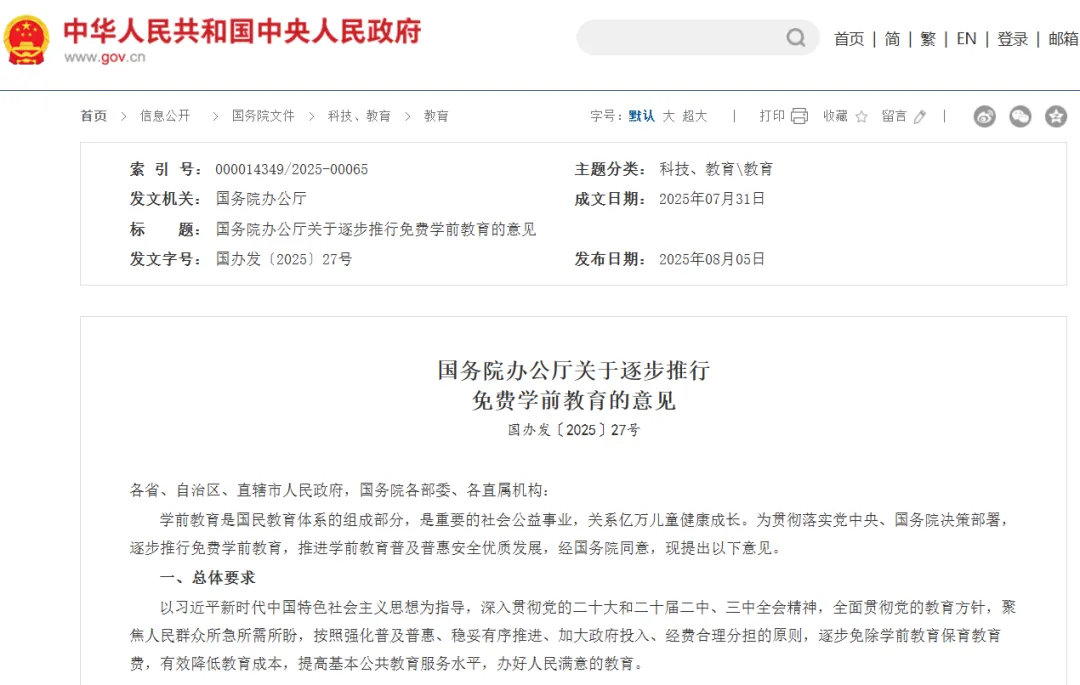Screen dimensions: 1080x685
Task: Click the national emblem logo
Action: pos(26,40)
